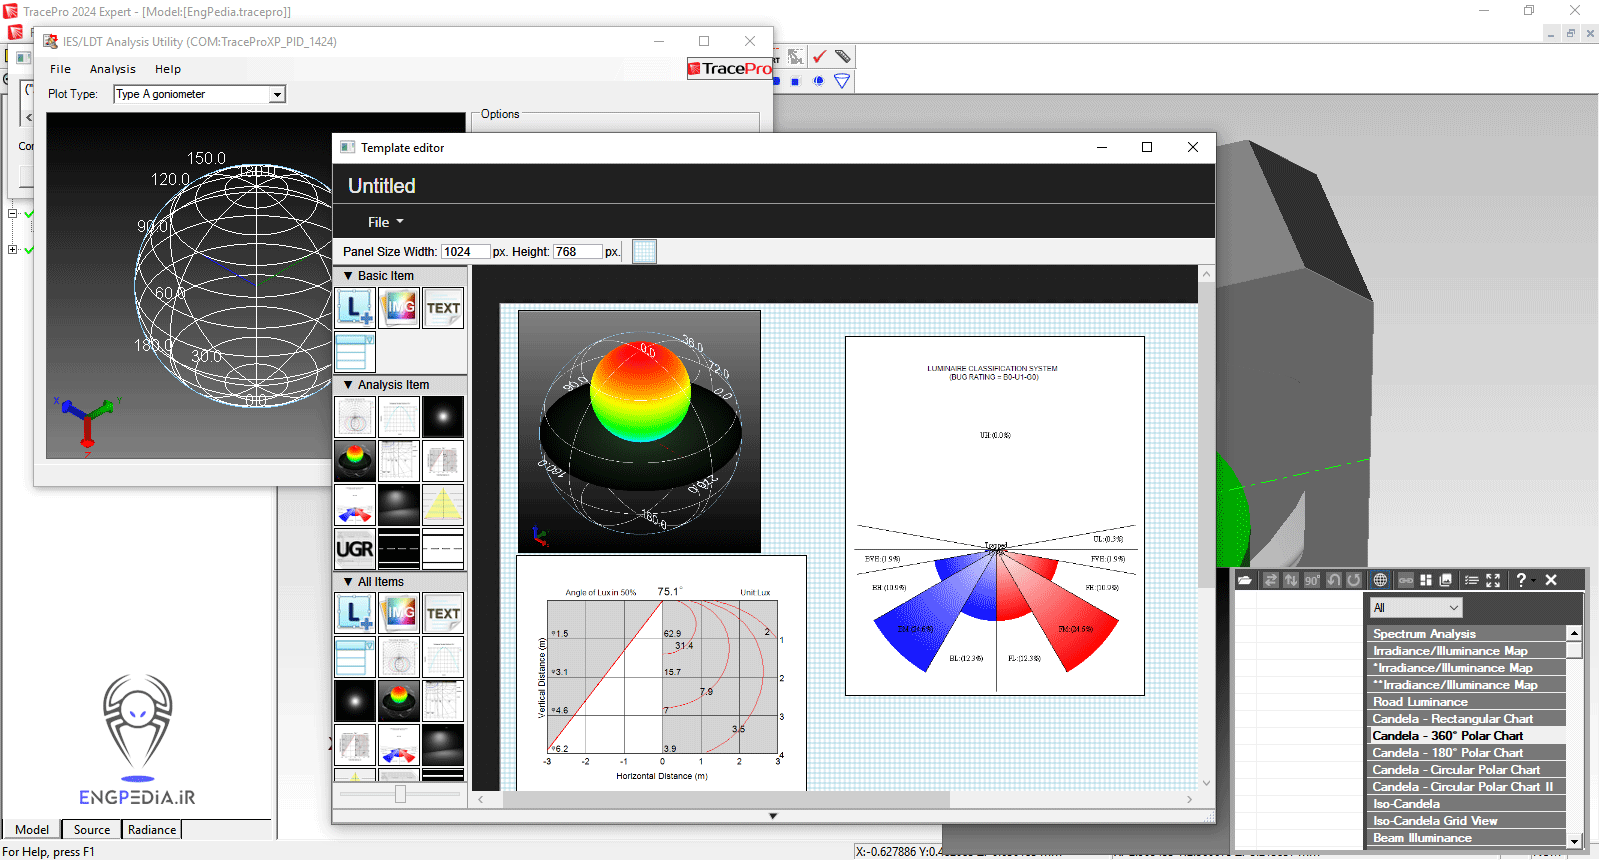The width and height of the screenshot is (1599, 860).
Task: Choose the UGR analysis item
Action: tap(355, 549)
